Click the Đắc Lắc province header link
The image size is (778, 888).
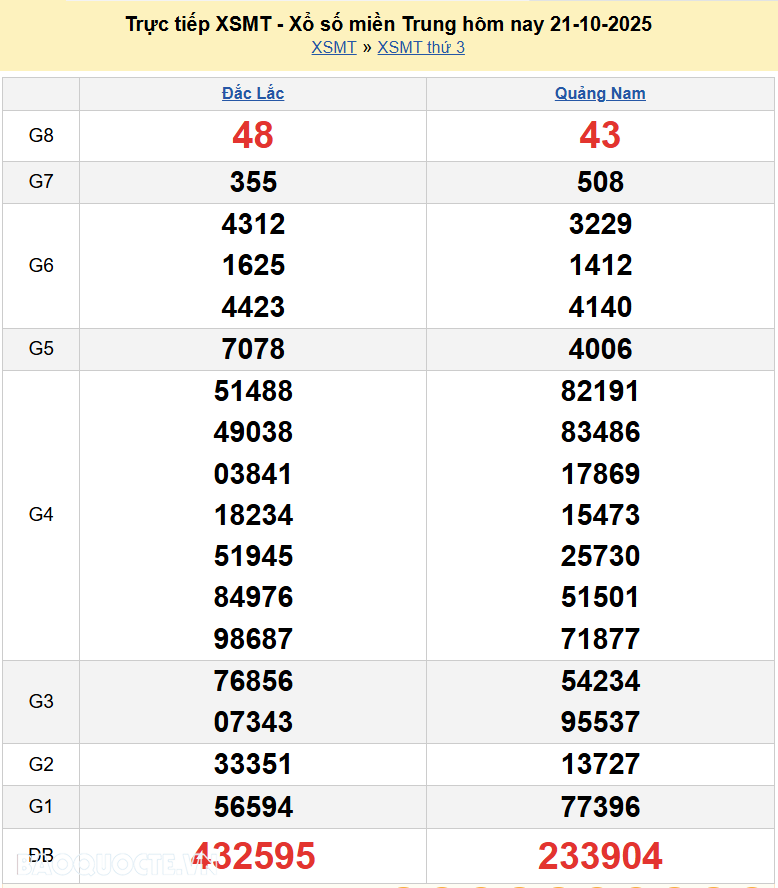coord(253,93)
